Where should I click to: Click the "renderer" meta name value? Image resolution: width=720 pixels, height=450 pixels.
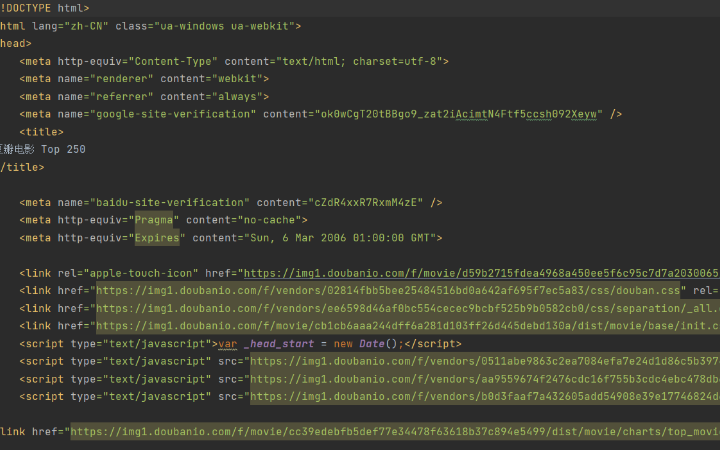pyautogui.click(x=121, y=79)
